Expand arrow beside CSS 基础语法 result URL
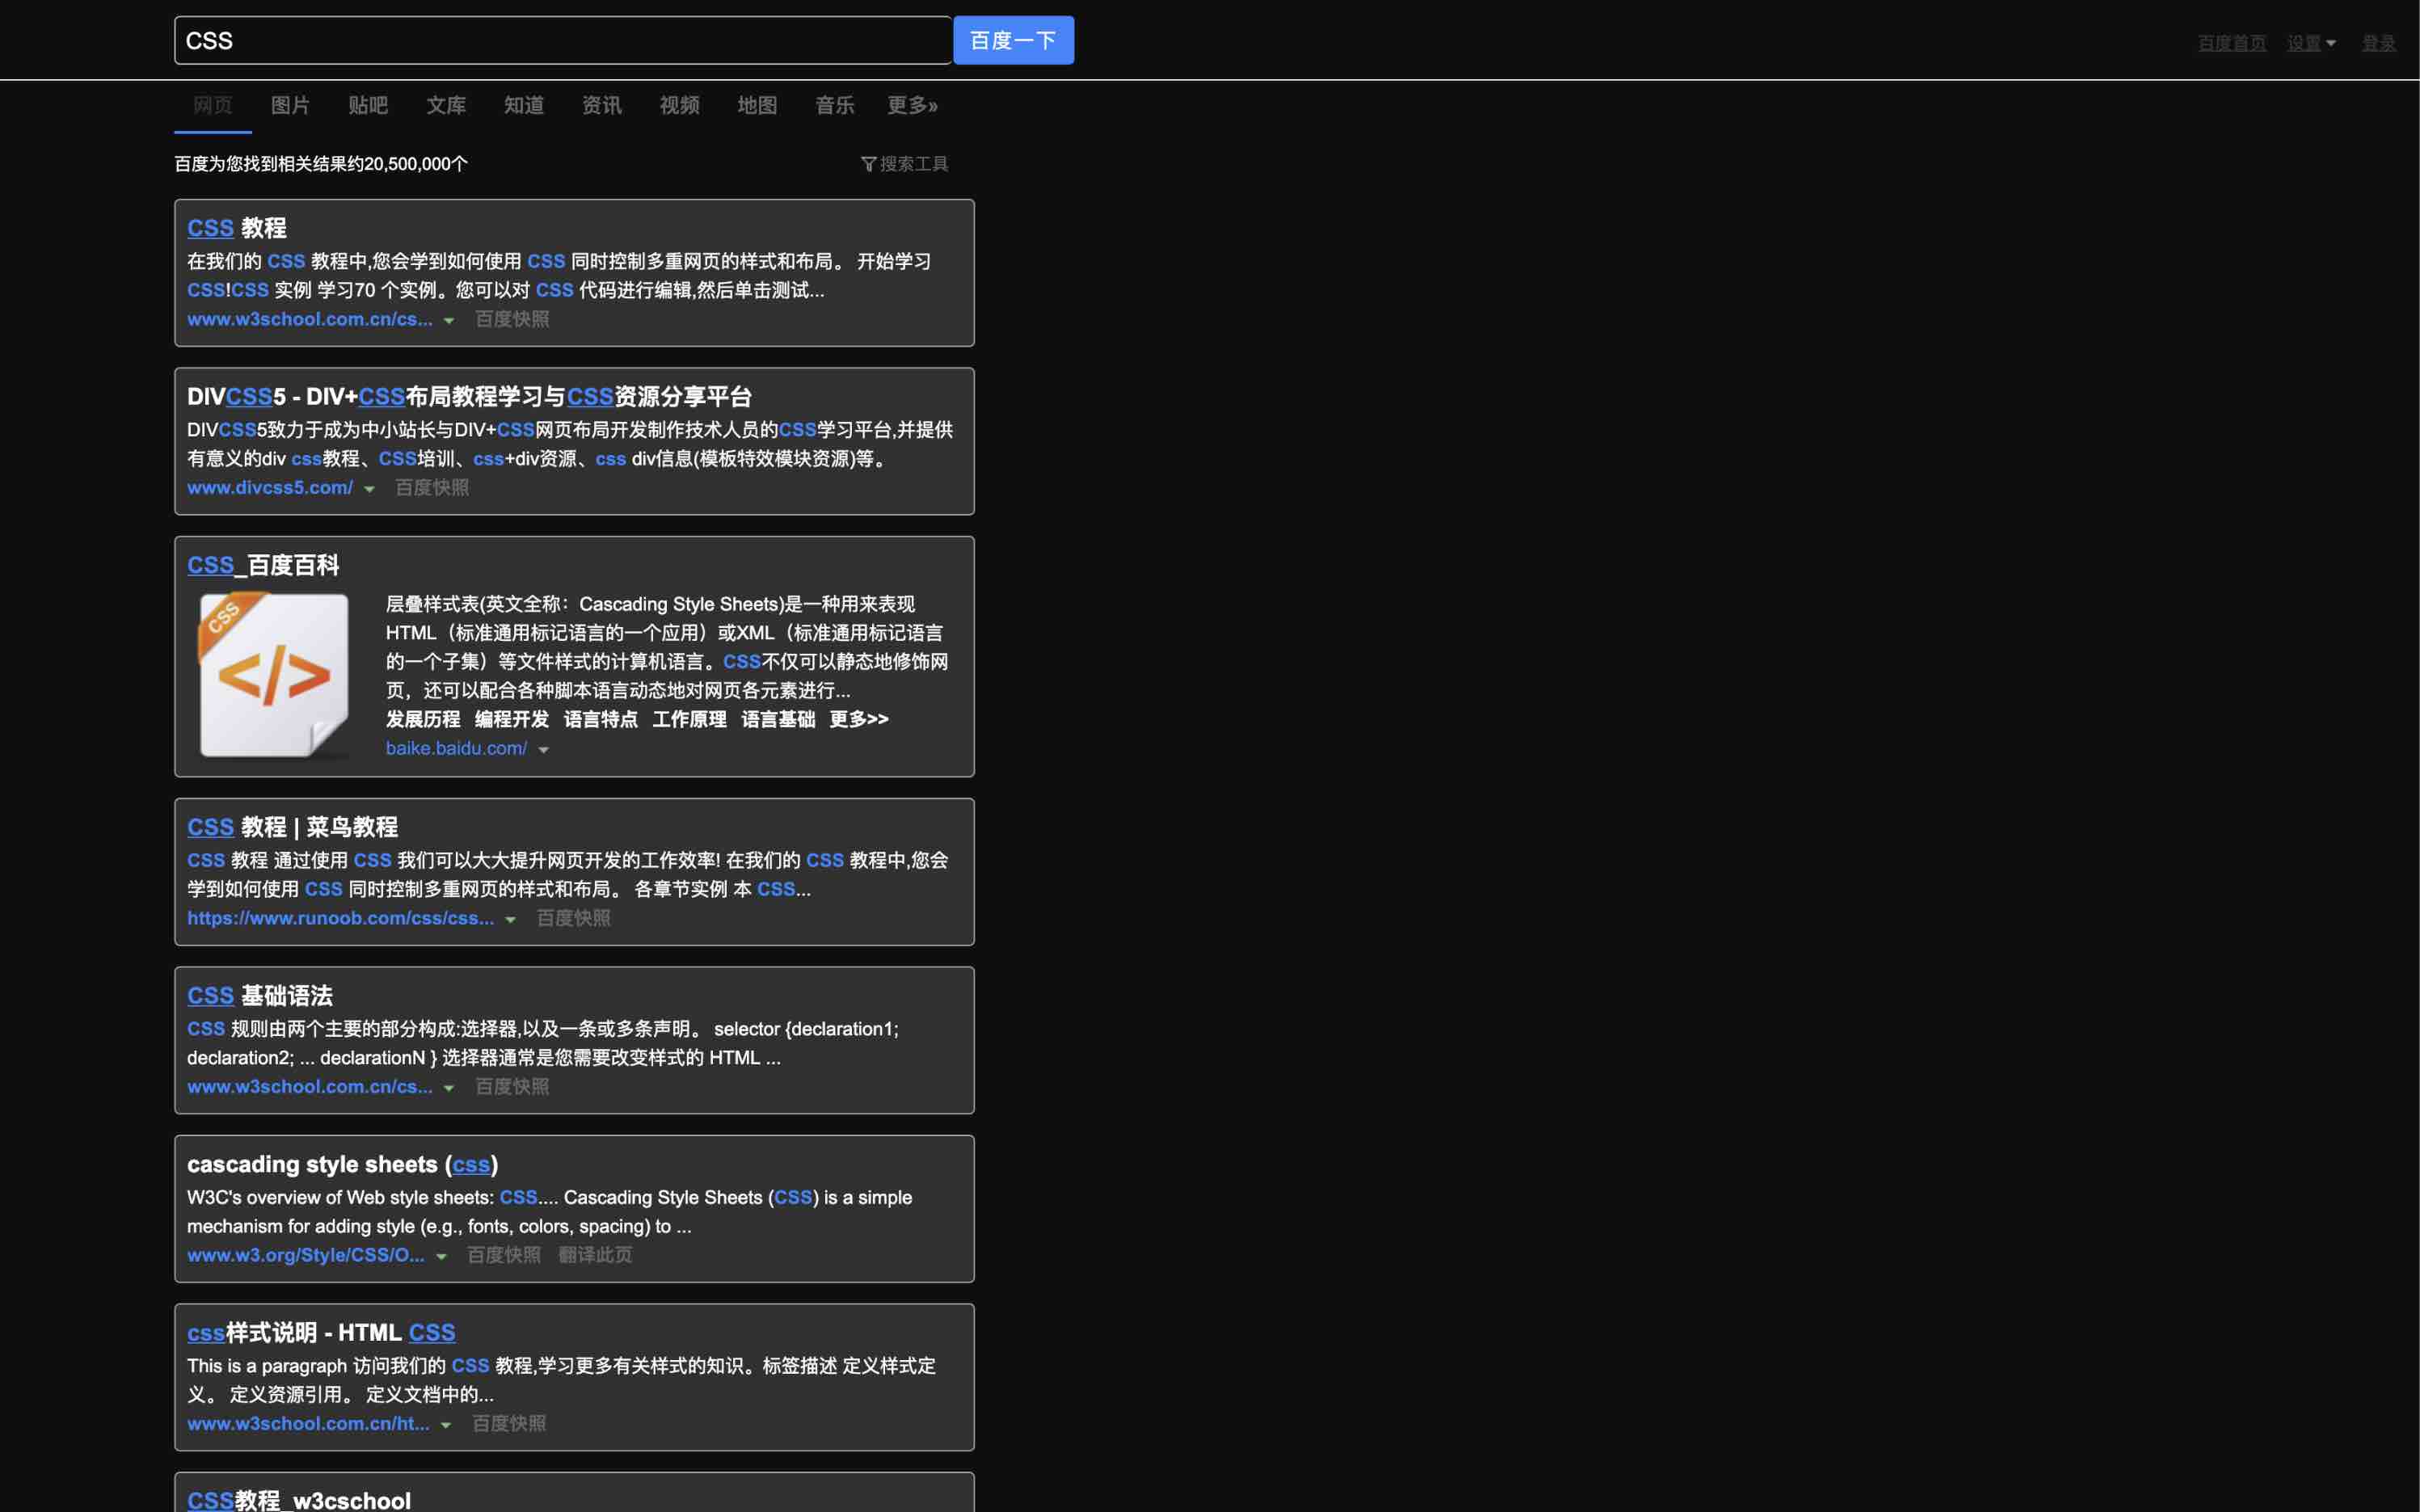2420x1512 pixels. click(449, 1089)
